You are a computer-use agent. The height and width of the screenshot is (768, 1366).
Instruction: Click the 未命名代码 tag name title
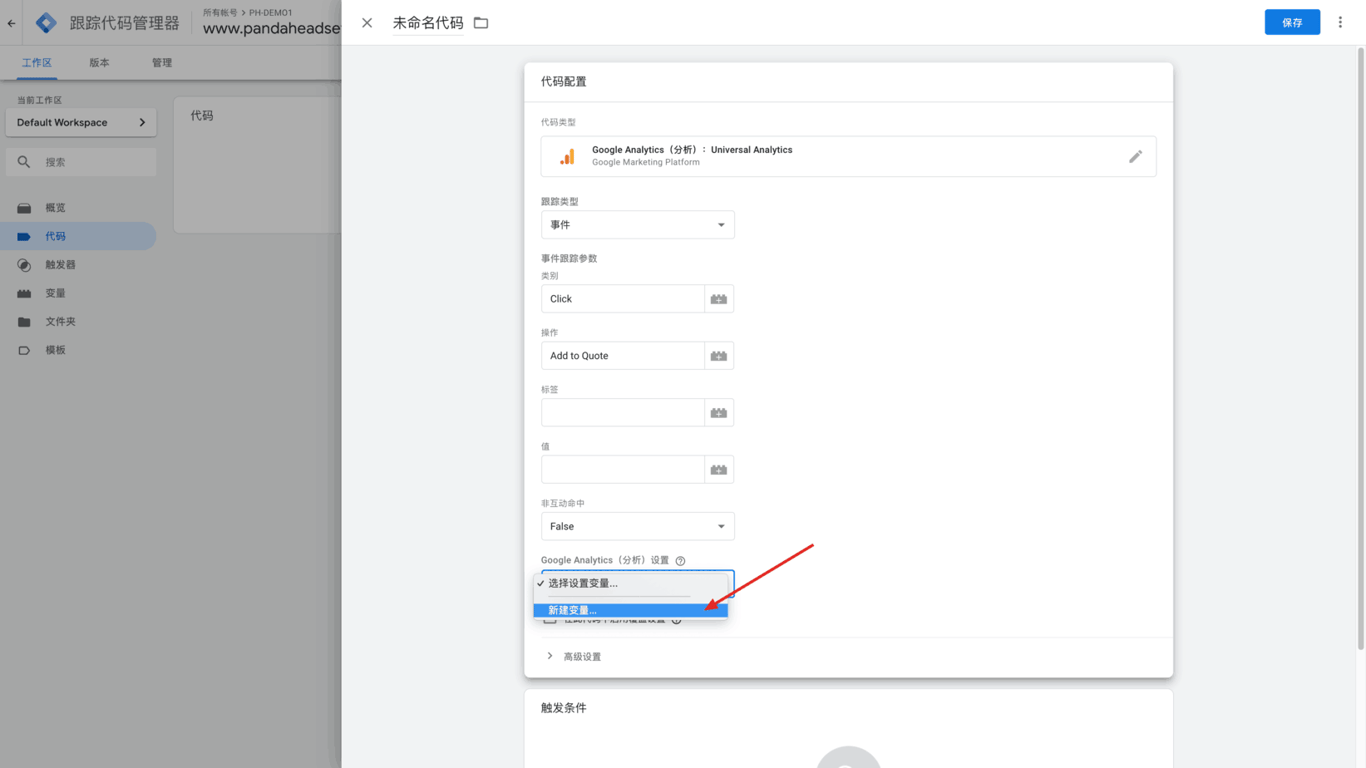(x=427, y=23)
